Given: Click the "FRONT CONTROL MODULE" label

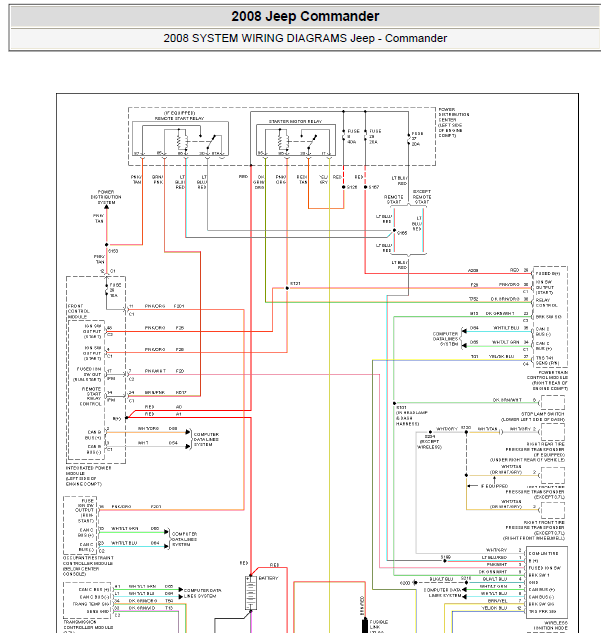Looking at the screenshot, I should (x=79, y=311).
